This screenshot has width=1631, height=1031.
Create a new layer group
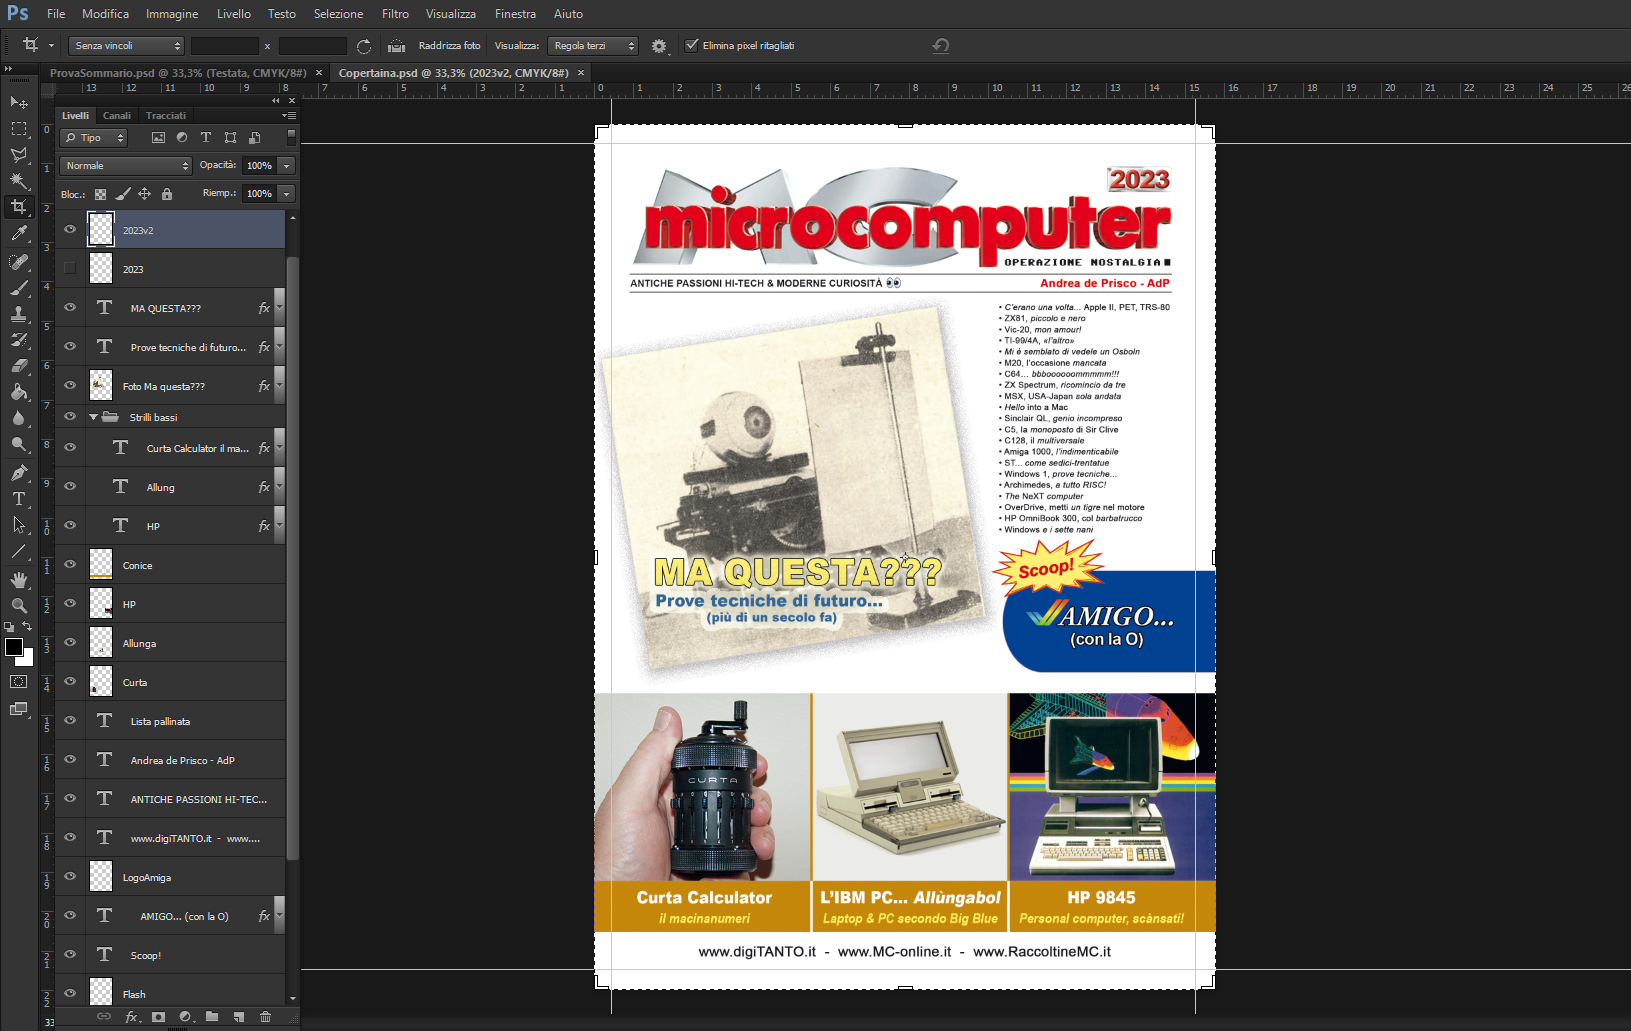[212, 1017]
